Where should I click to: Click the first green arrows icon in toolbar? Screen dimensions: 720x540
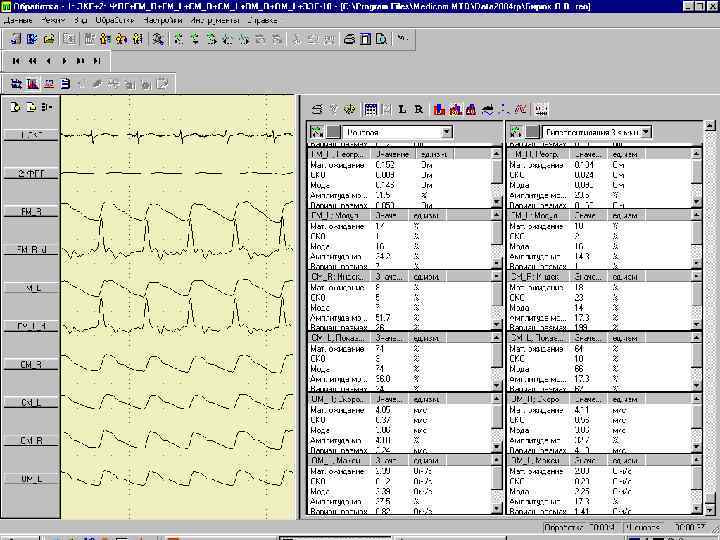[178, 39]
